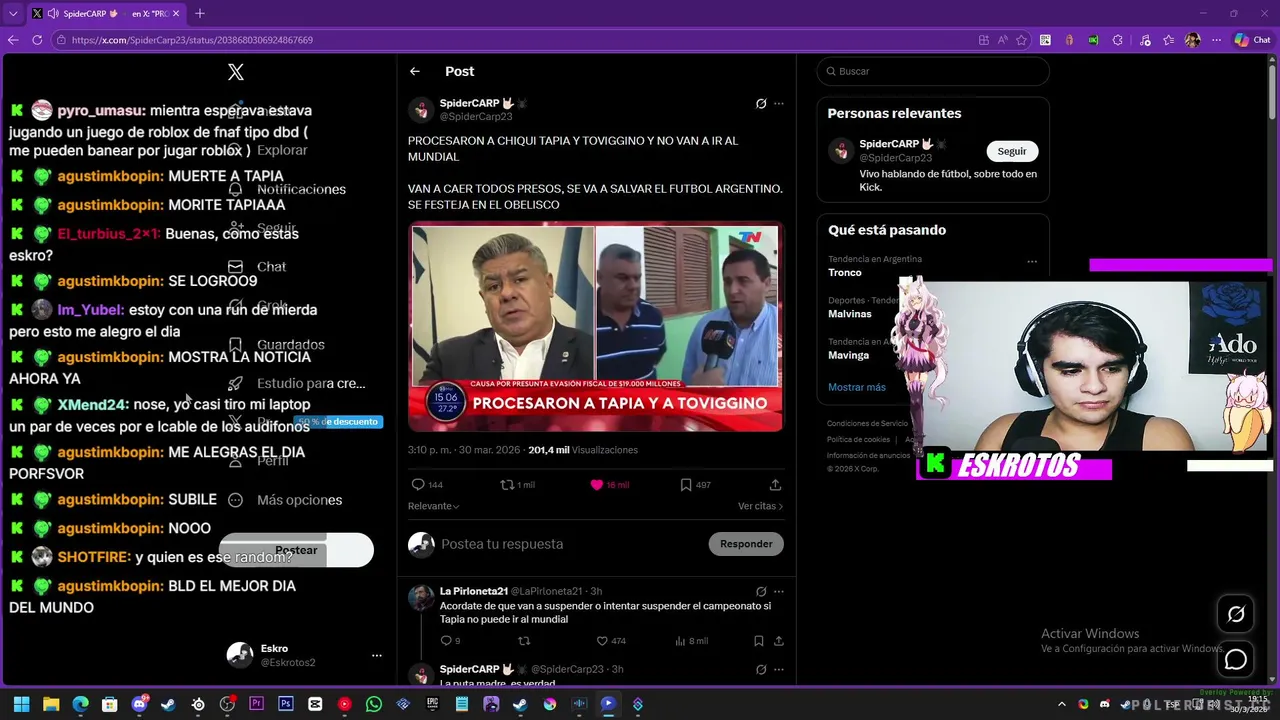Open Estudio para creadores in the sidebar
The image size is (1280, 720).
point(297,384)
